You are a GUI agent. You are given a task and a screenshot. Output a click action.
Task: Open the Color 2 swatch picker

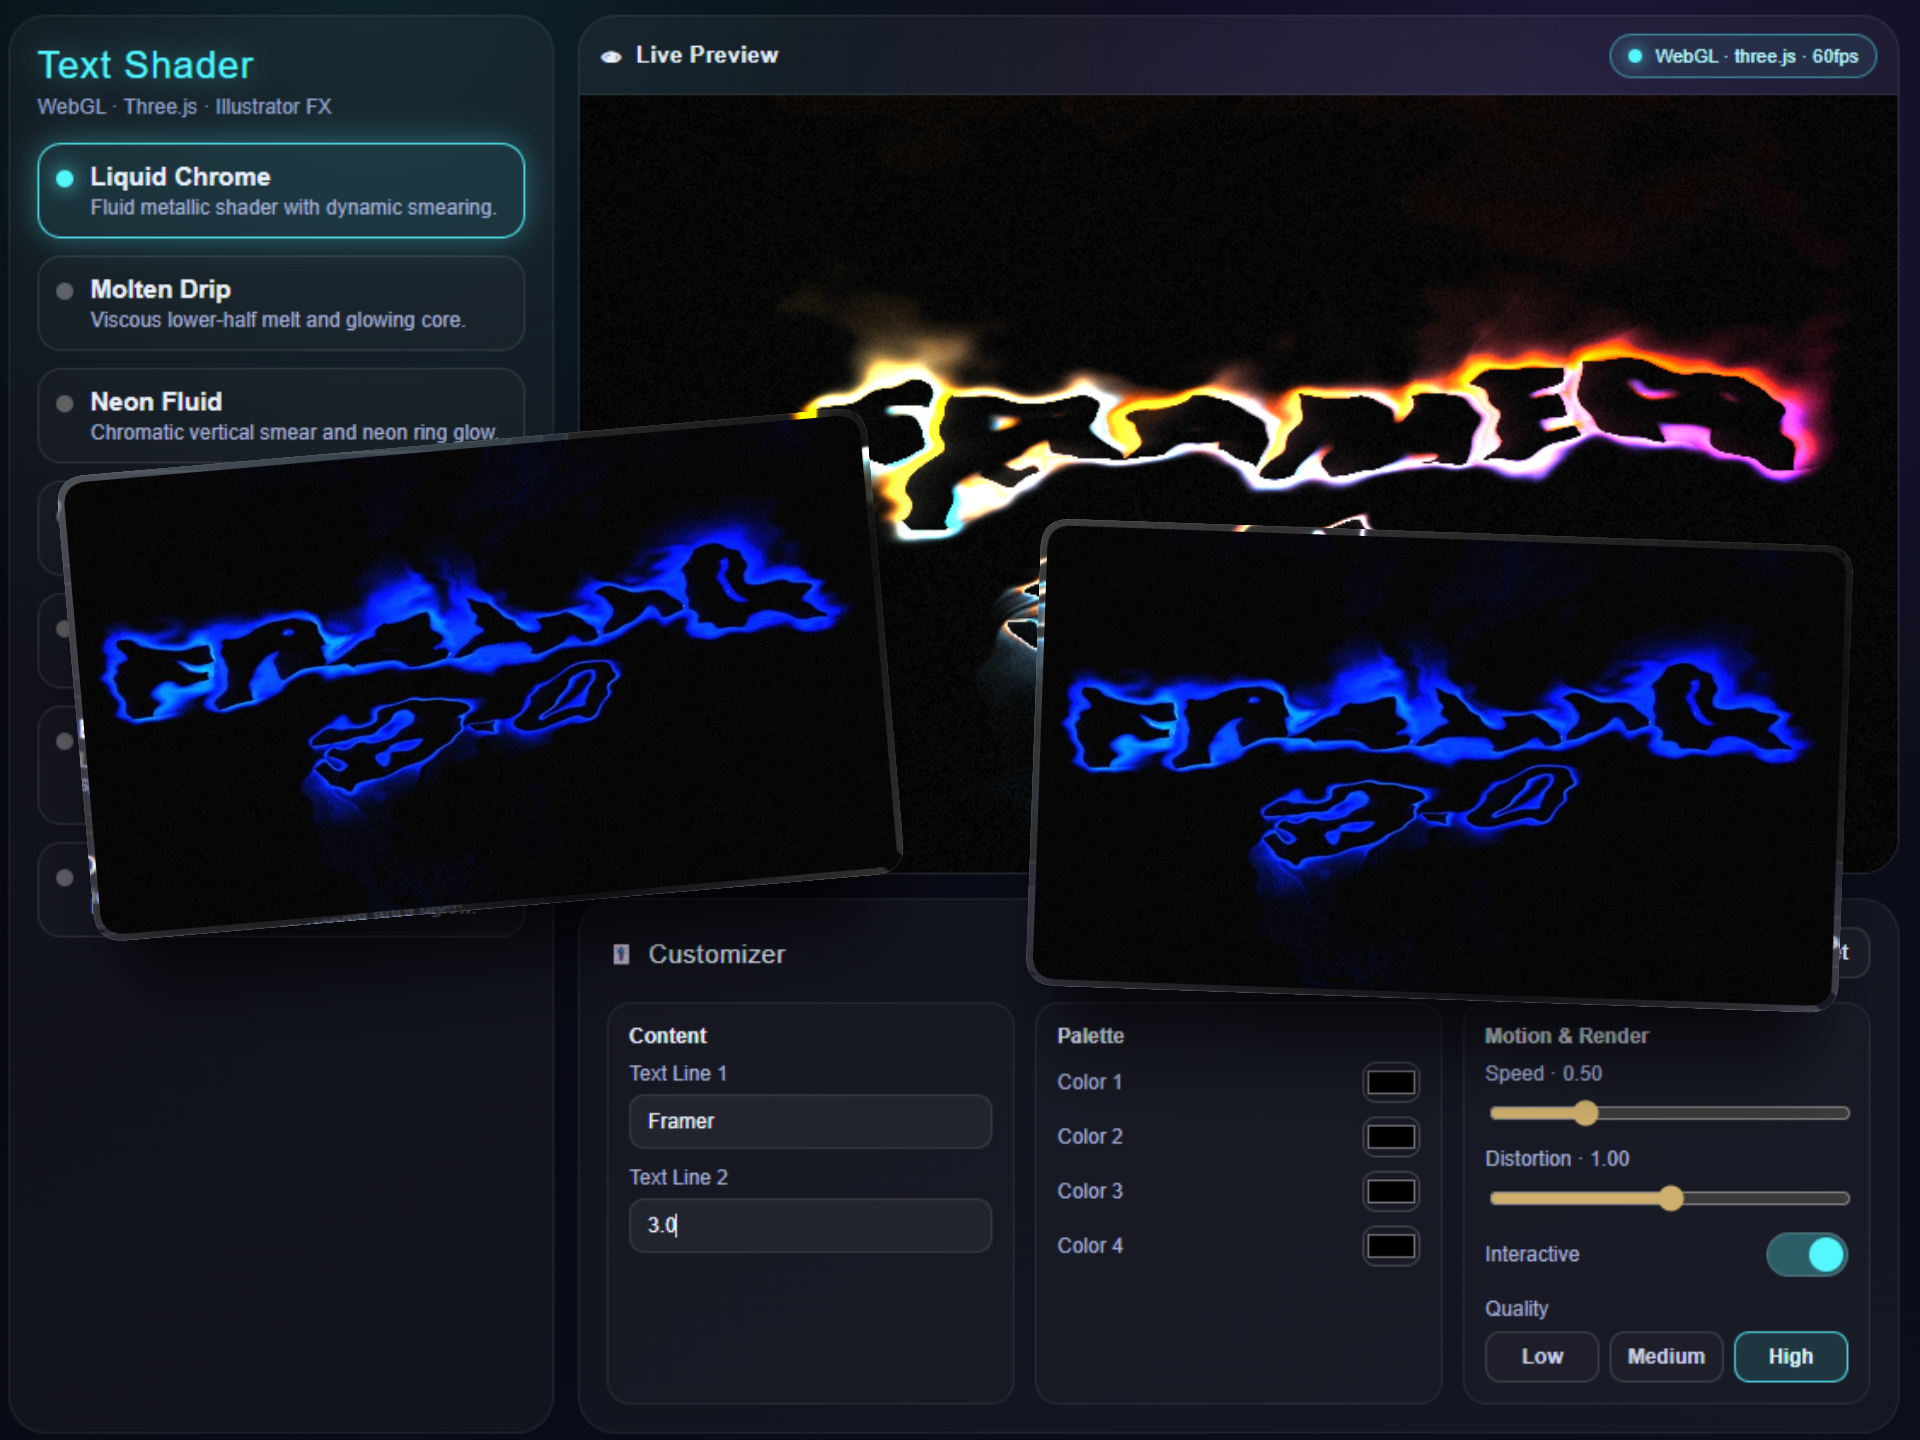pyautogui.click(x=1390, y=1137)
